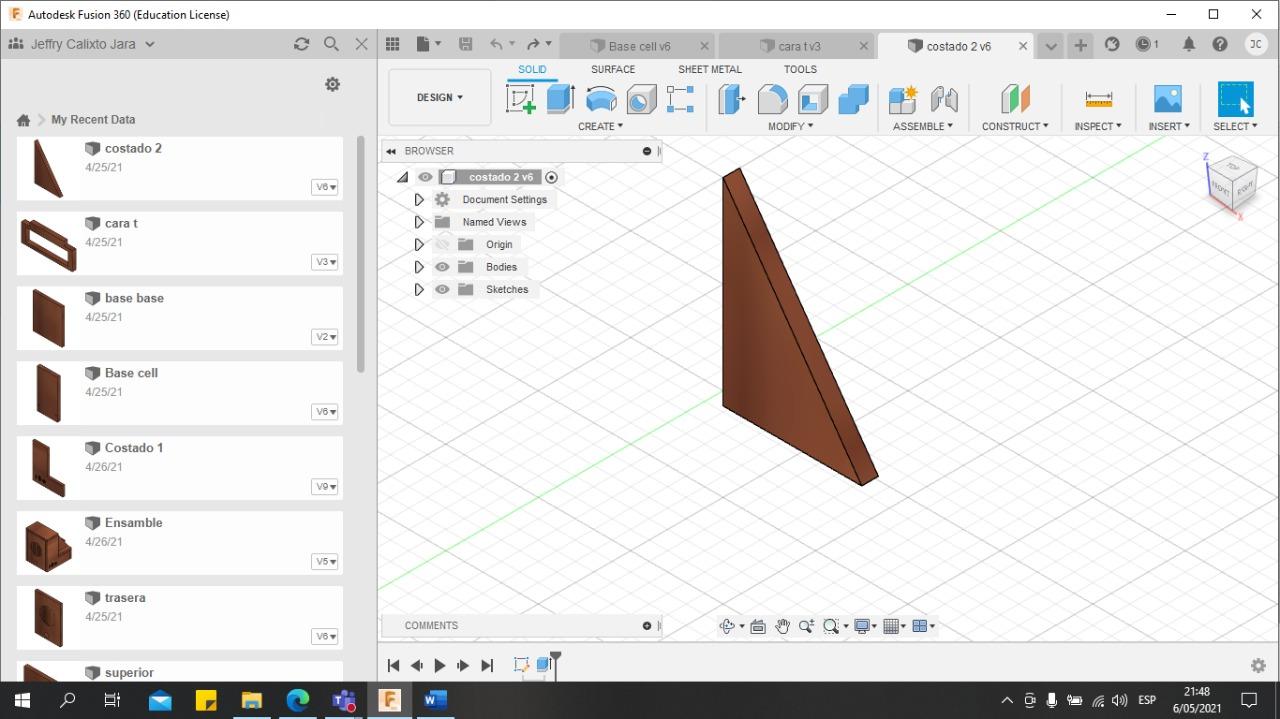The height and width of the screenshot is (719, 1280).
Task: Select the Look At tool
Action: click(x=758, y=626)
